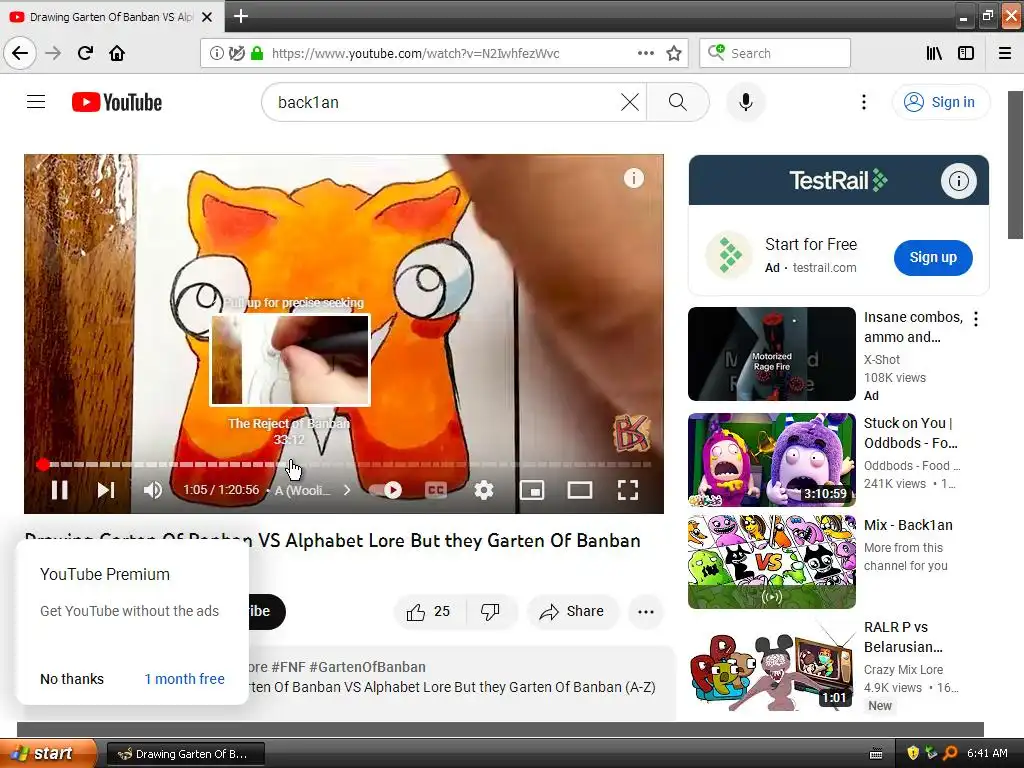Accept the 1 month free offer
This screenshot has height=768, width=1024.
point(184,679)
